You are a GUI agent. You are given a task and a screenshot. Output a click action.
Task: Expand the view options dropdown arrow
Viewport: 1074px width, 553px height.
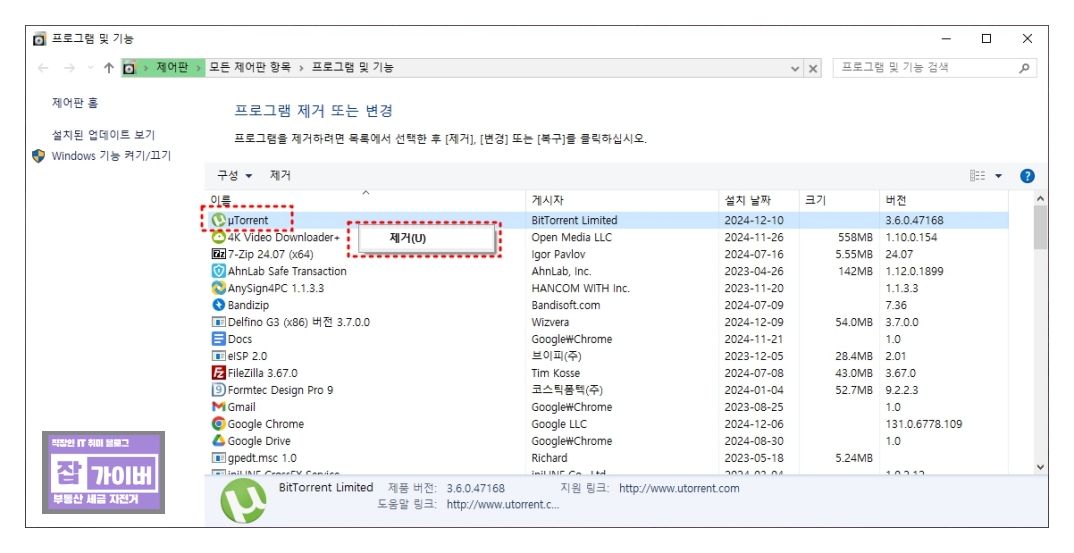(999, 176)
